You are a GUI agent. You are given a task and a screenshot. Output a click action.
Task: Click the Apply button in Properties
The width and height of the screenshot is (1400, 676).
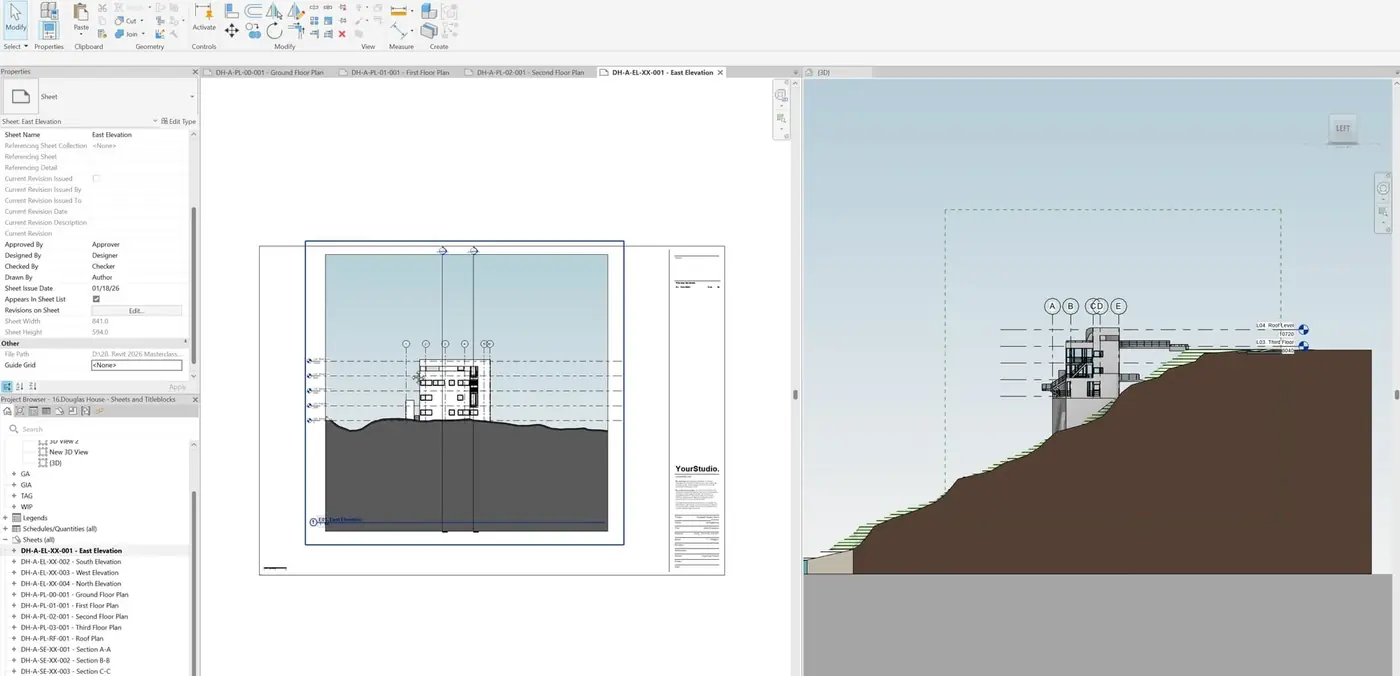(177, 387)
